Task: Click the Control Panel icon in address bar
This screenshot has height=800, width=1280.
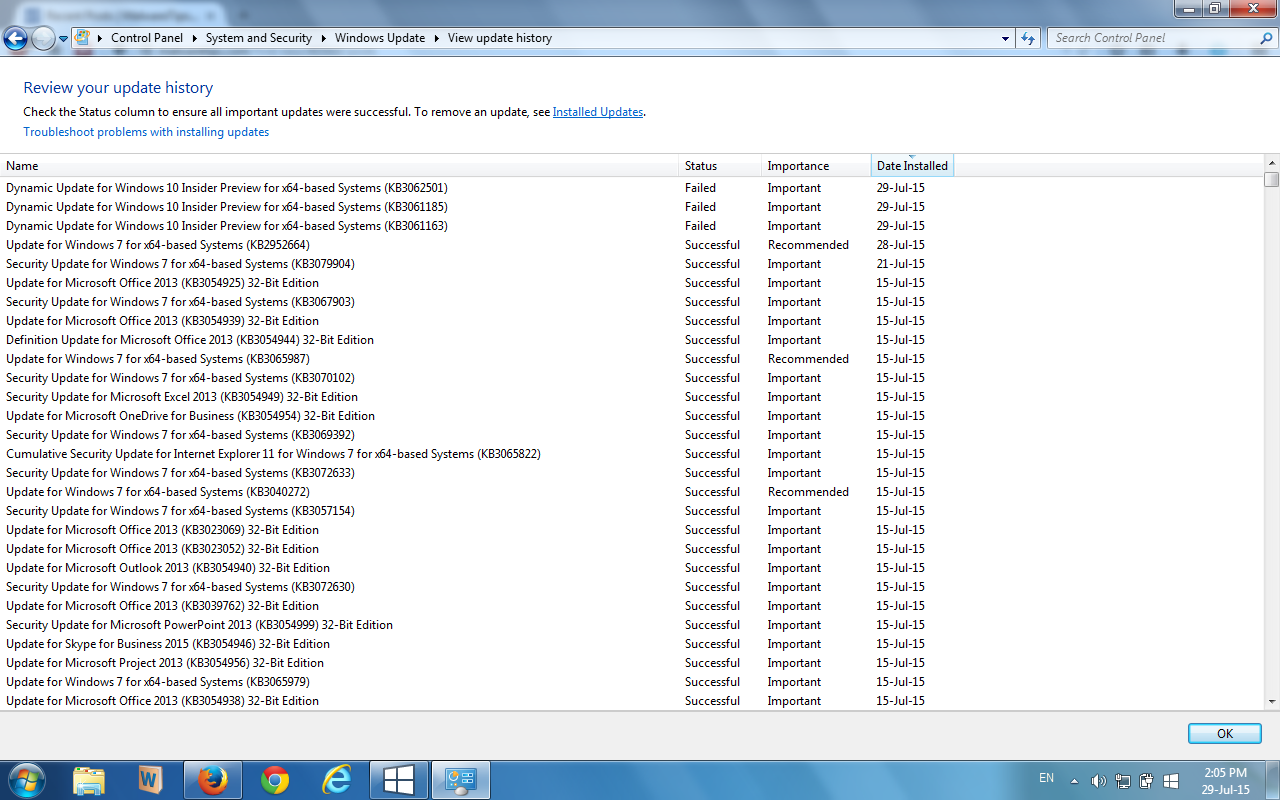Action: click(x=83, y=38)
